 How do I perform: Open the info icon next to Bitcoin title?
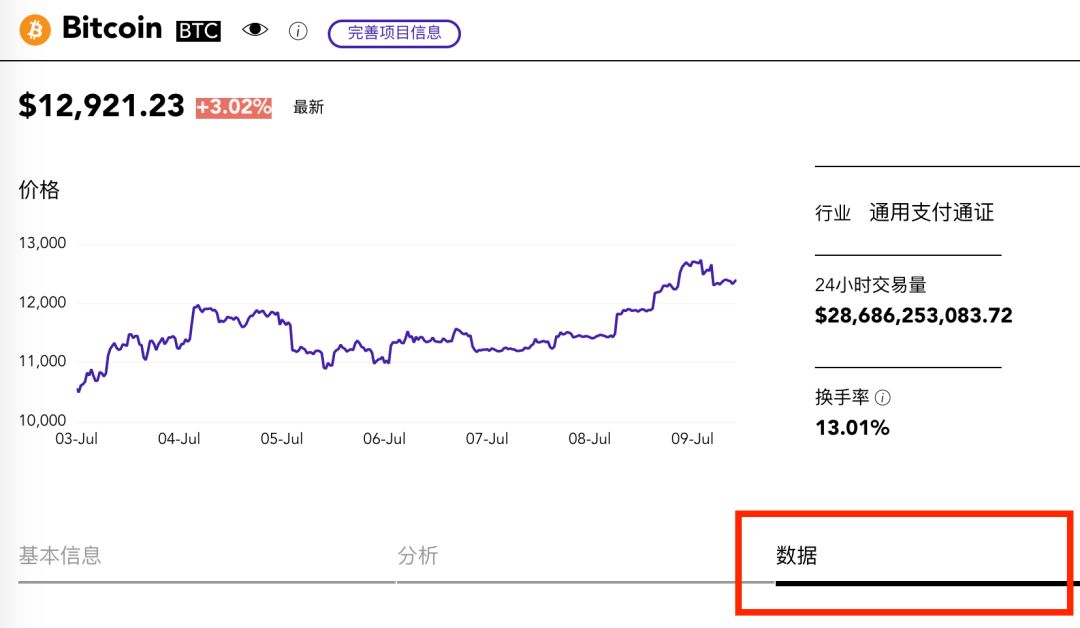pos(298,31)
